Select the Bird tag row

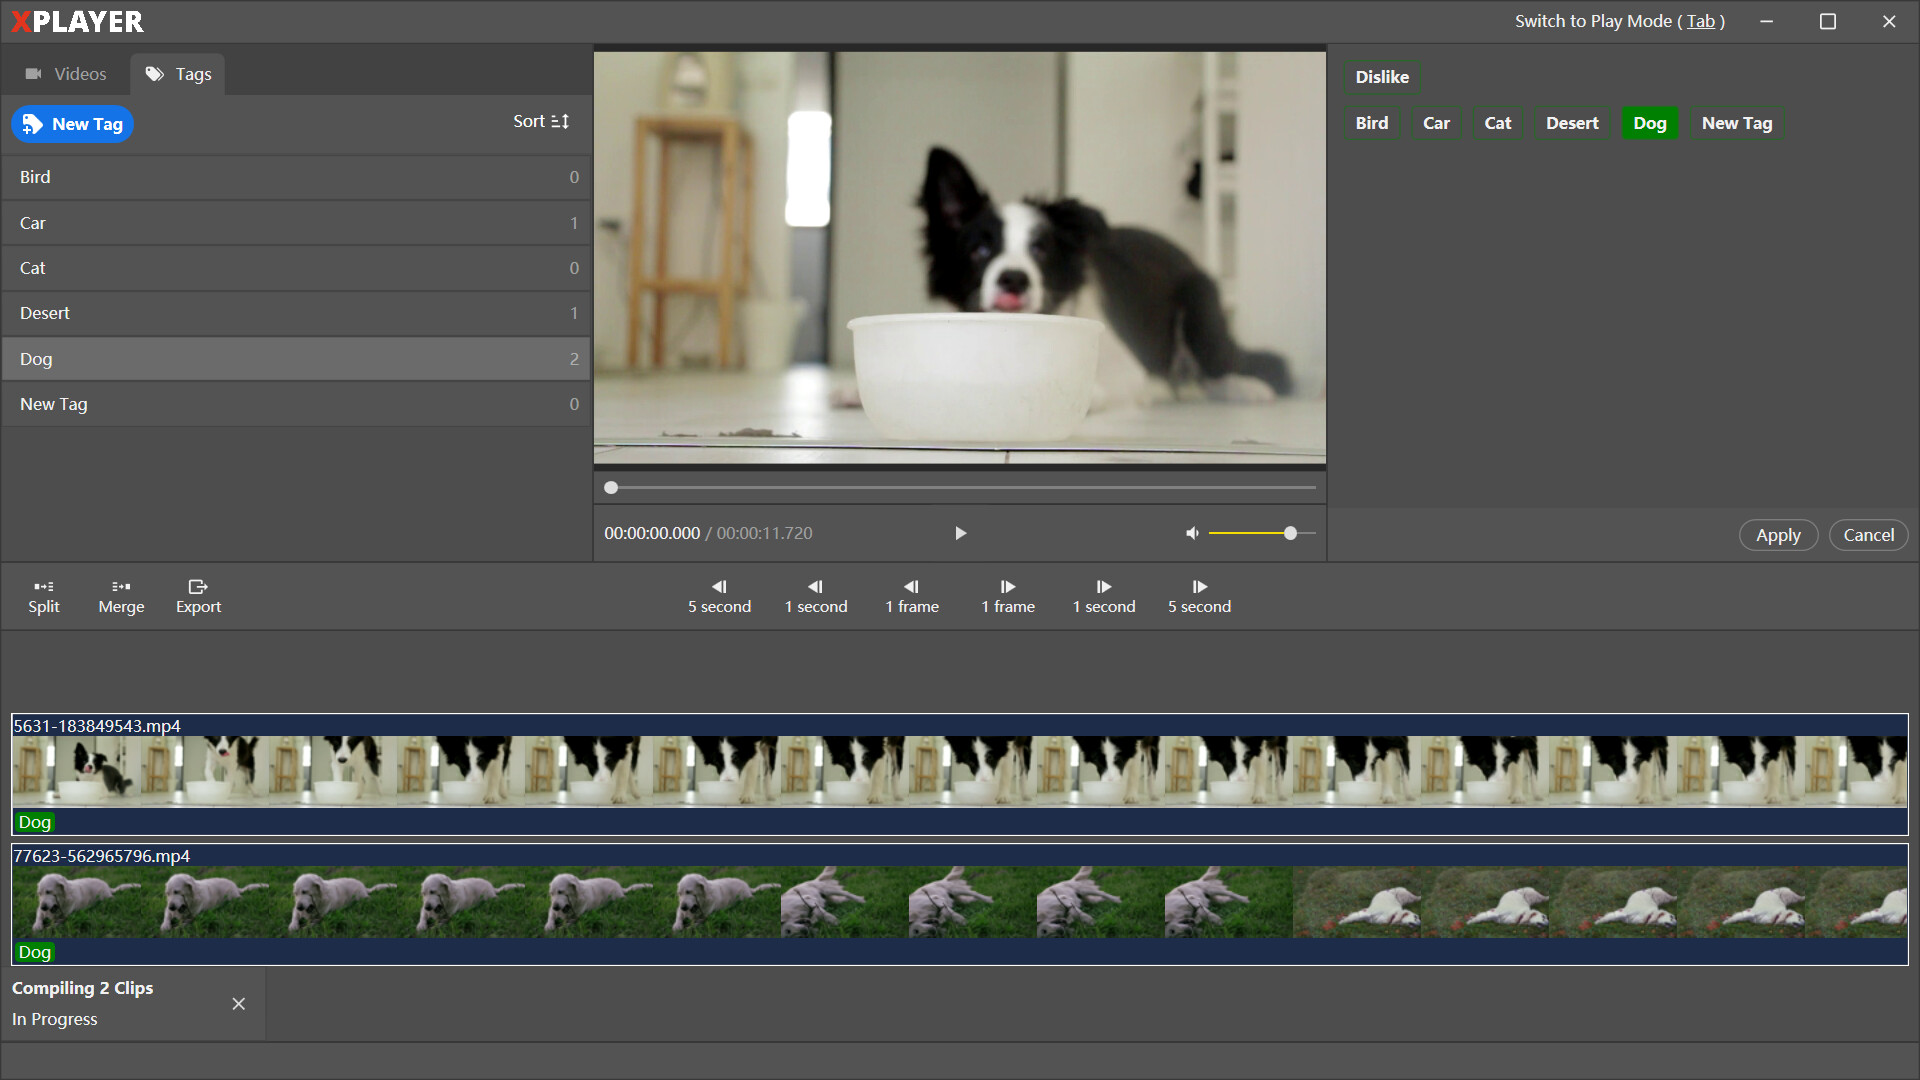pos(296,177)
